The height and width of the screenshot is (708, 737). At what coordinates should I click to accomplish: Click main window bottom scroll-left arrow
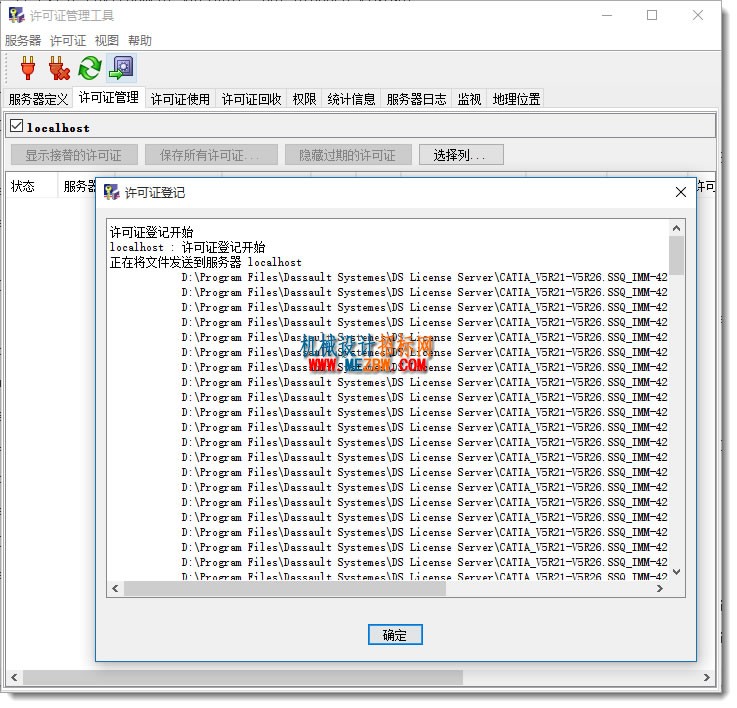14,678
